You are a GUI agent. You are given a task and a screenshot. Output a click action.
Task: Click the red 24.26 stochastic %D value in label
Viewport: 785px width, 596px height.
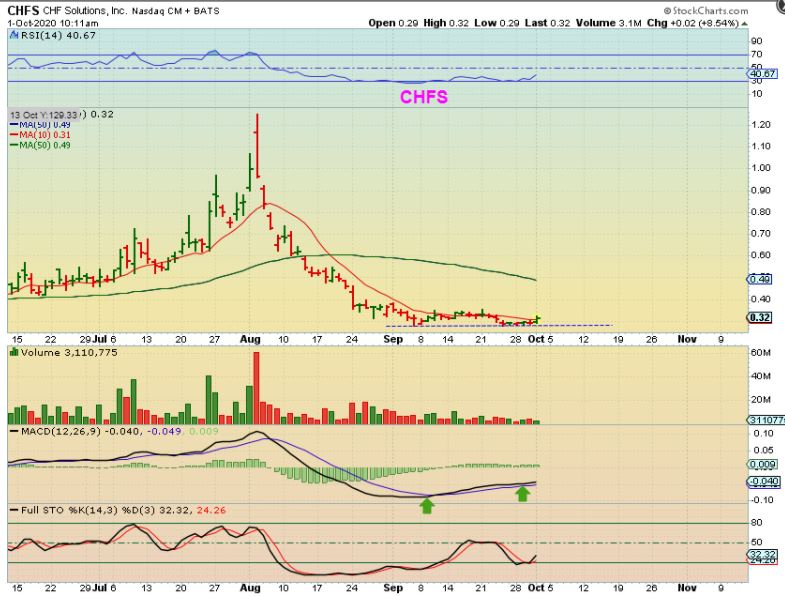click(x=211, y=510)
